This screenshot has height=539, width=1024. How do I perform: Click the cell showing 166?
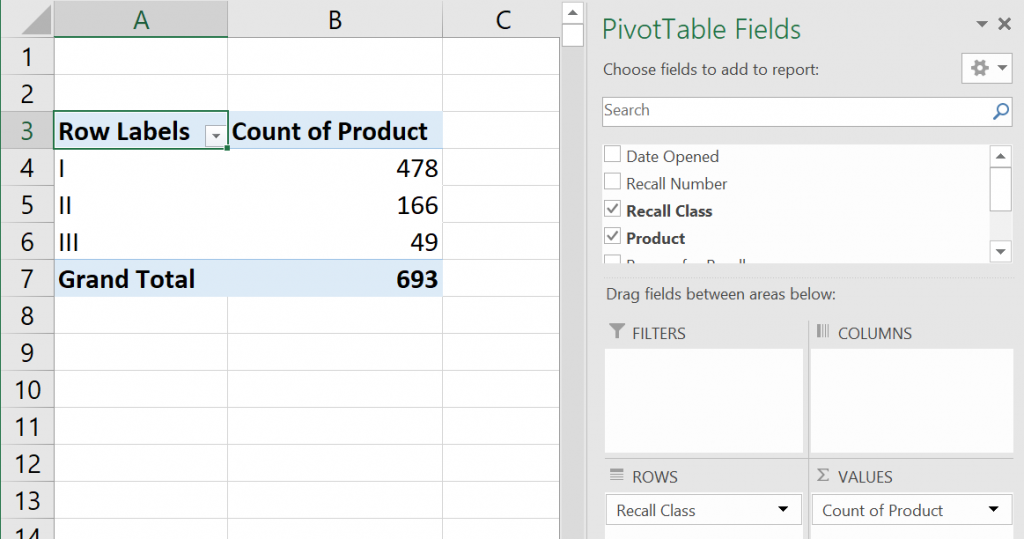tap(335, 205)
